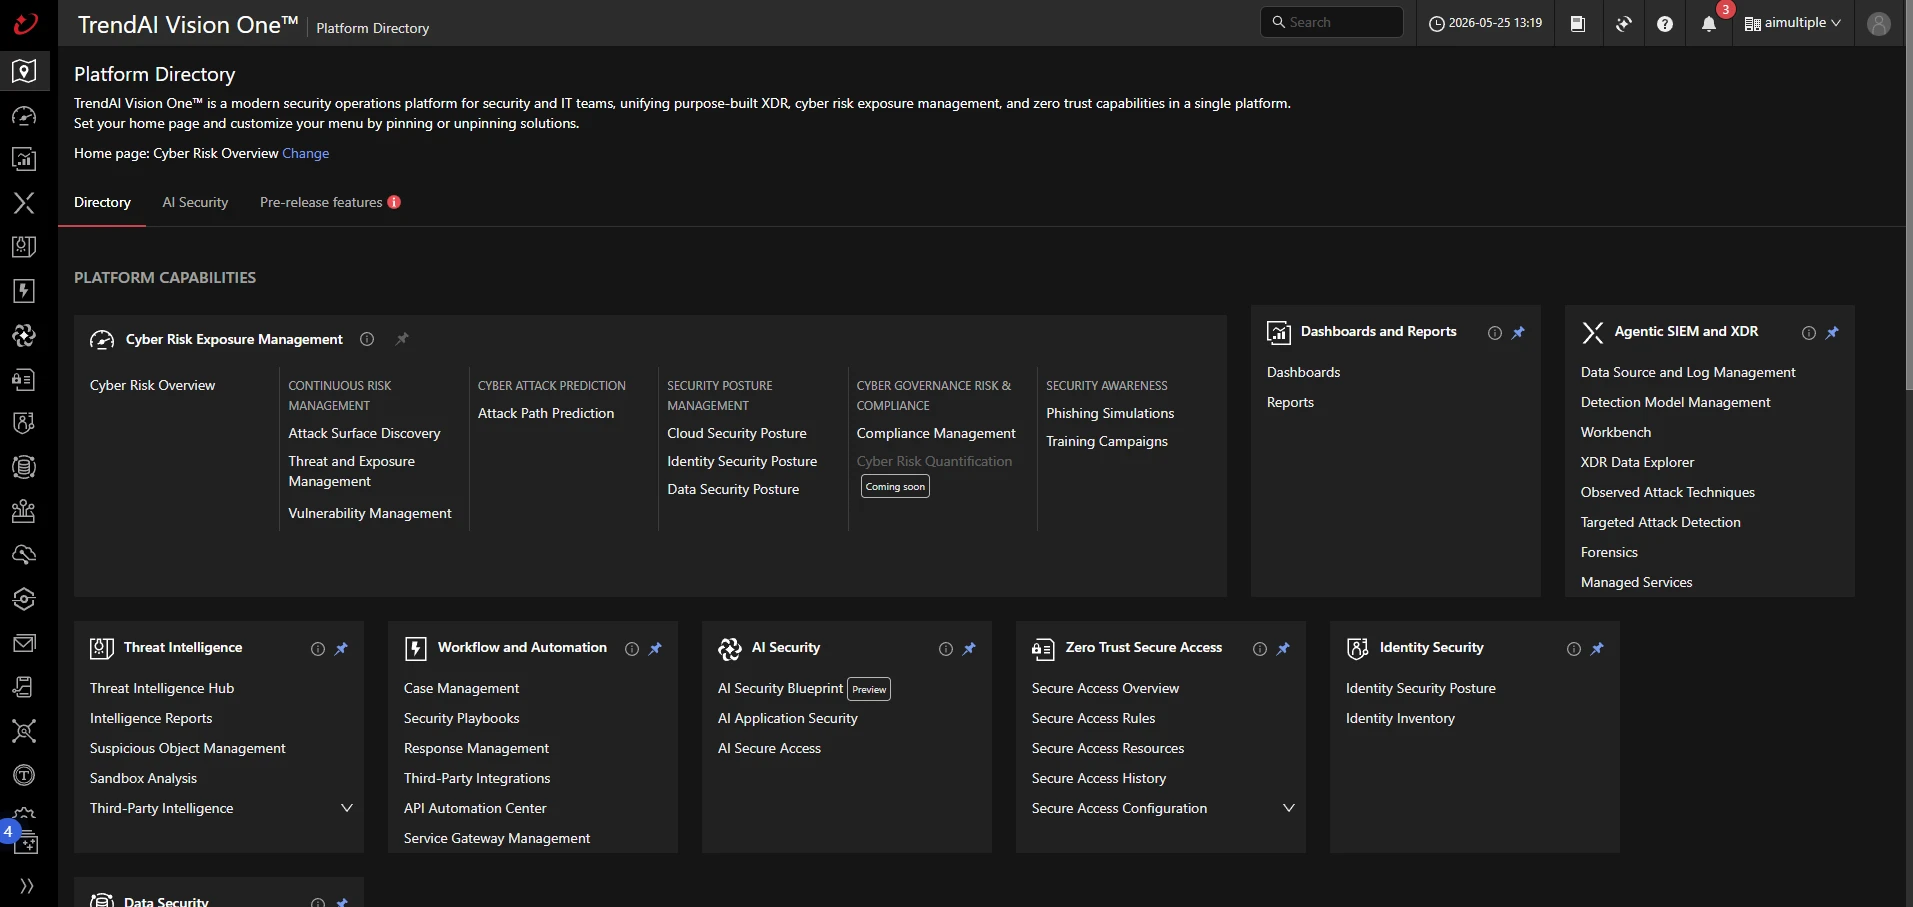Viewport: 1913px width, 907px height.
Task: Open the sparkle AI assistant icon in the top bar
Action: click(1624, 23)
